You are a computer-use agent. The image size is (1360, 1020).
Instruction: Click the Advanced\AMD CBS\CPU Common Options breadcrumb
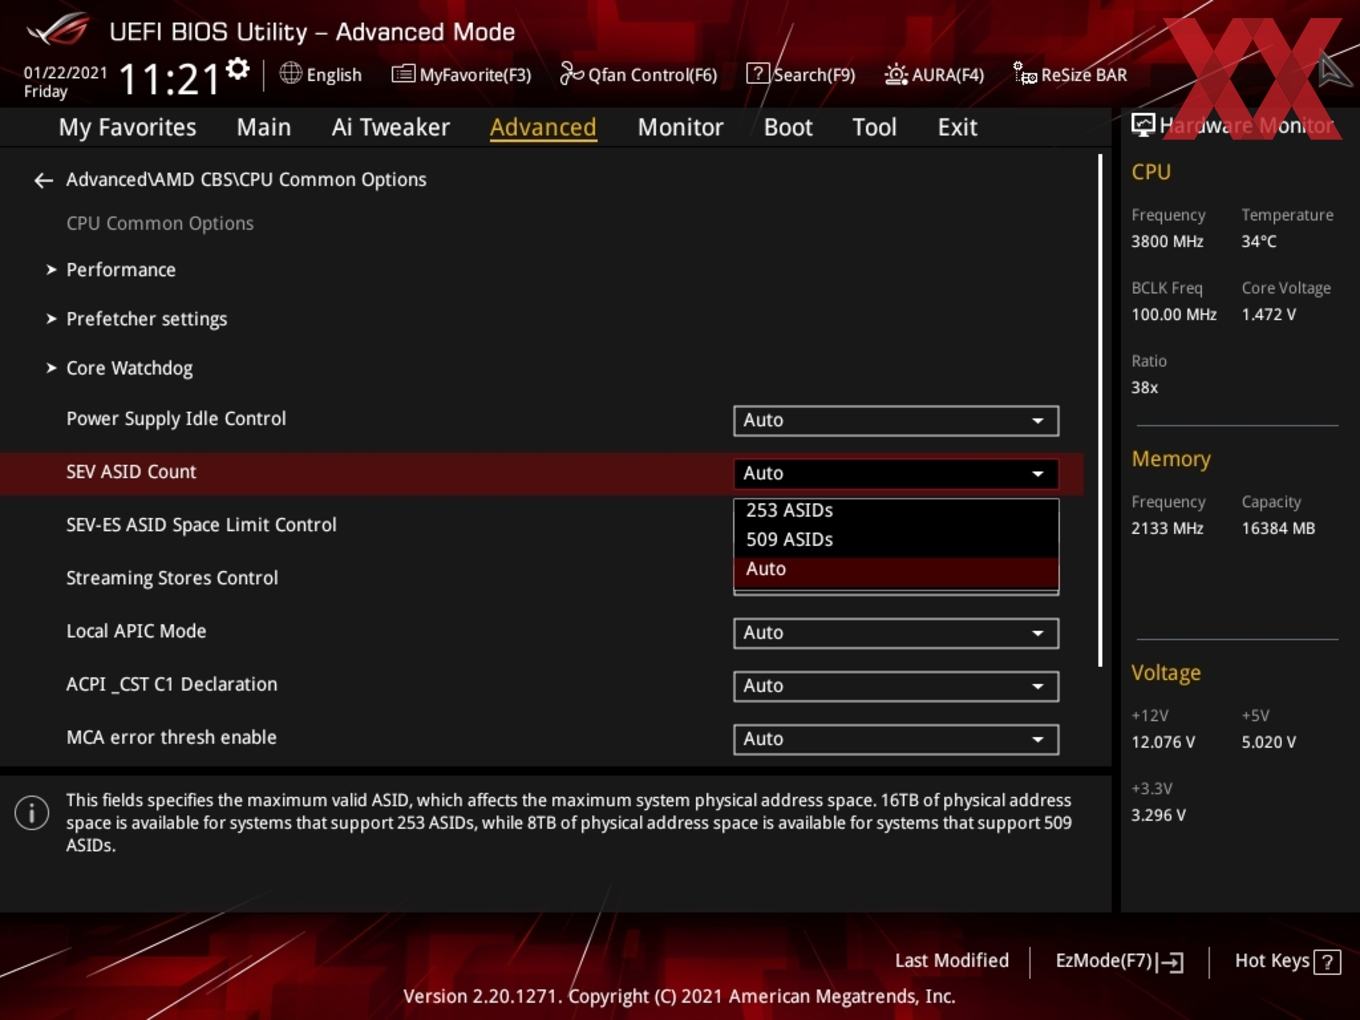(246, 180)
